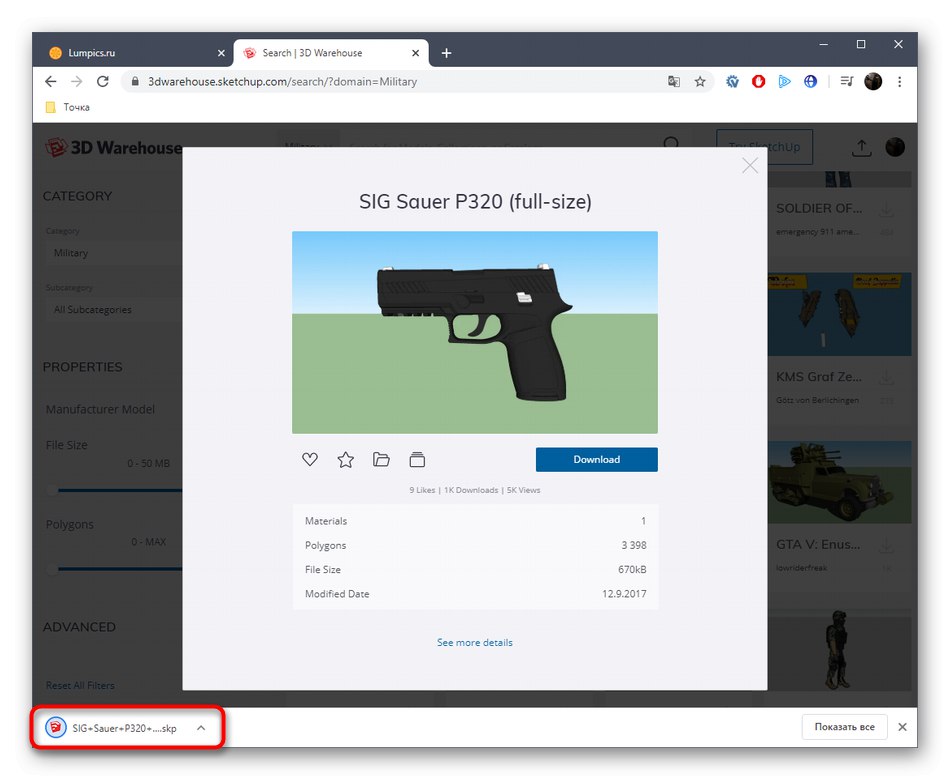Click the globe extension icon
Image resolution: width=950 pixels, height=780 pixels.
coord(811,81)
